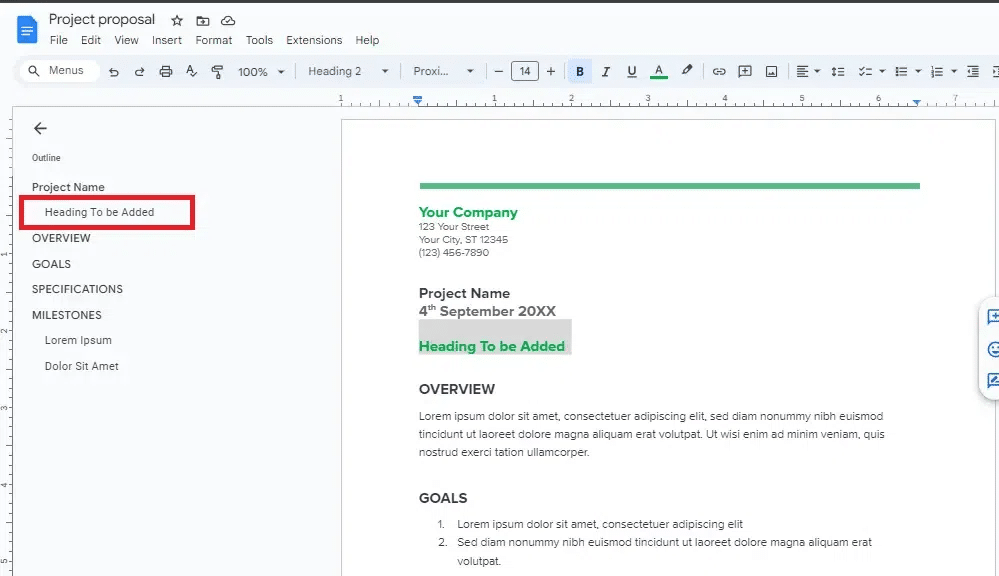
Task: Click decrease indent icon
Action: [x=973, y=71]
